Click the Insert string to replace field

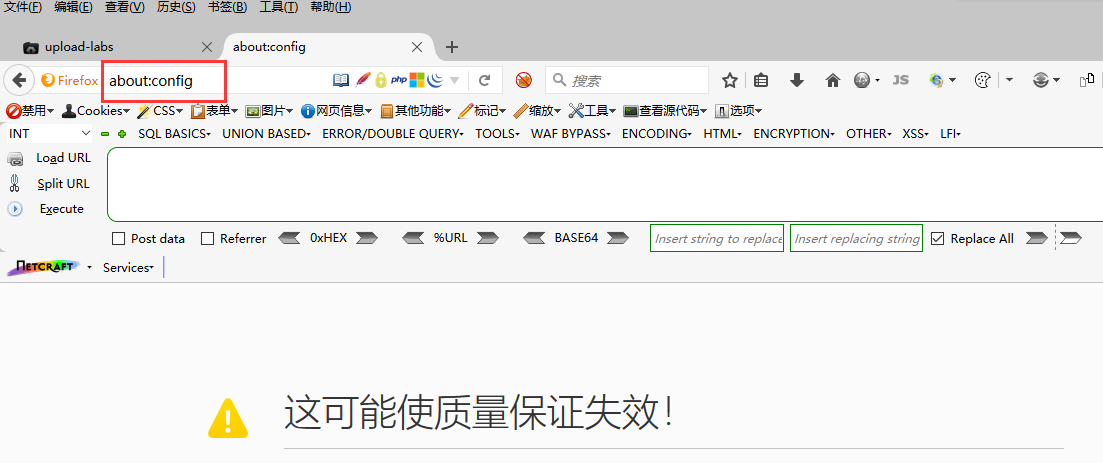pyautogui.click(x=717, y=239)
